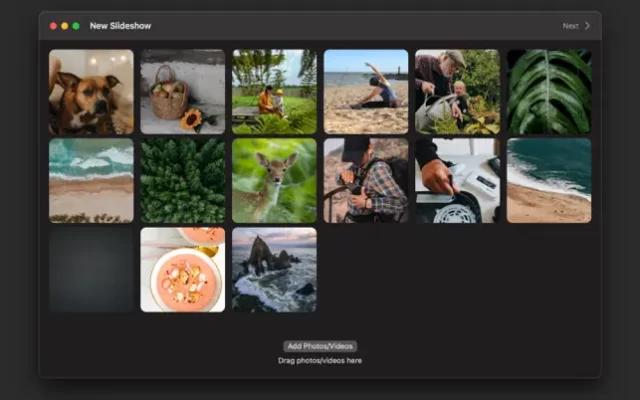Image resolution: width=640 pixels, height=400 pixels.
Task: Click the green palm leaf photo
Action: pos(549,92)
